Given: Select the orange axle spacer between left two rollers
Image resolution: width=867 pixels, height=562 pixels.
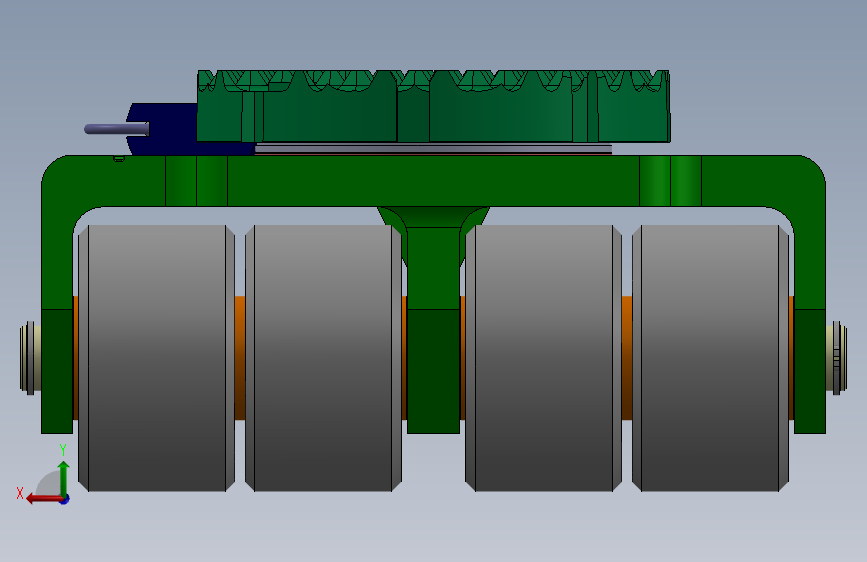Looking at the screenshot, I should (x=240, y=358).
